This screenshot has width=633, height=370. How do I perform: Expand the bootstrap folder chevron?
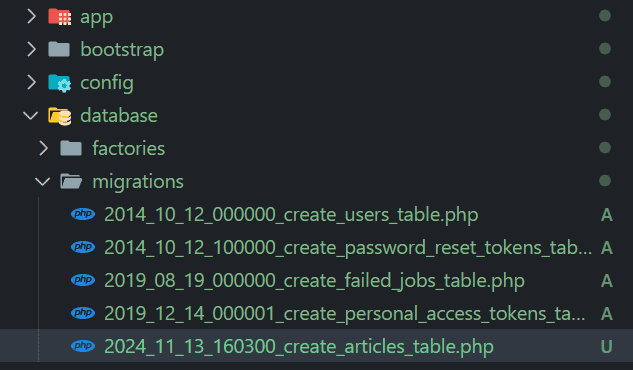31,49
